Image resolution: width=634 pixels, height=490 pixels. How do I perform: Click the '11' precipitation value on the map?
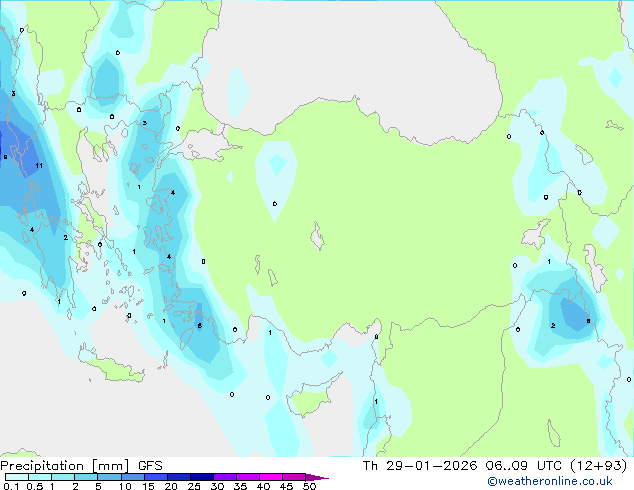(x=39, y=165)
